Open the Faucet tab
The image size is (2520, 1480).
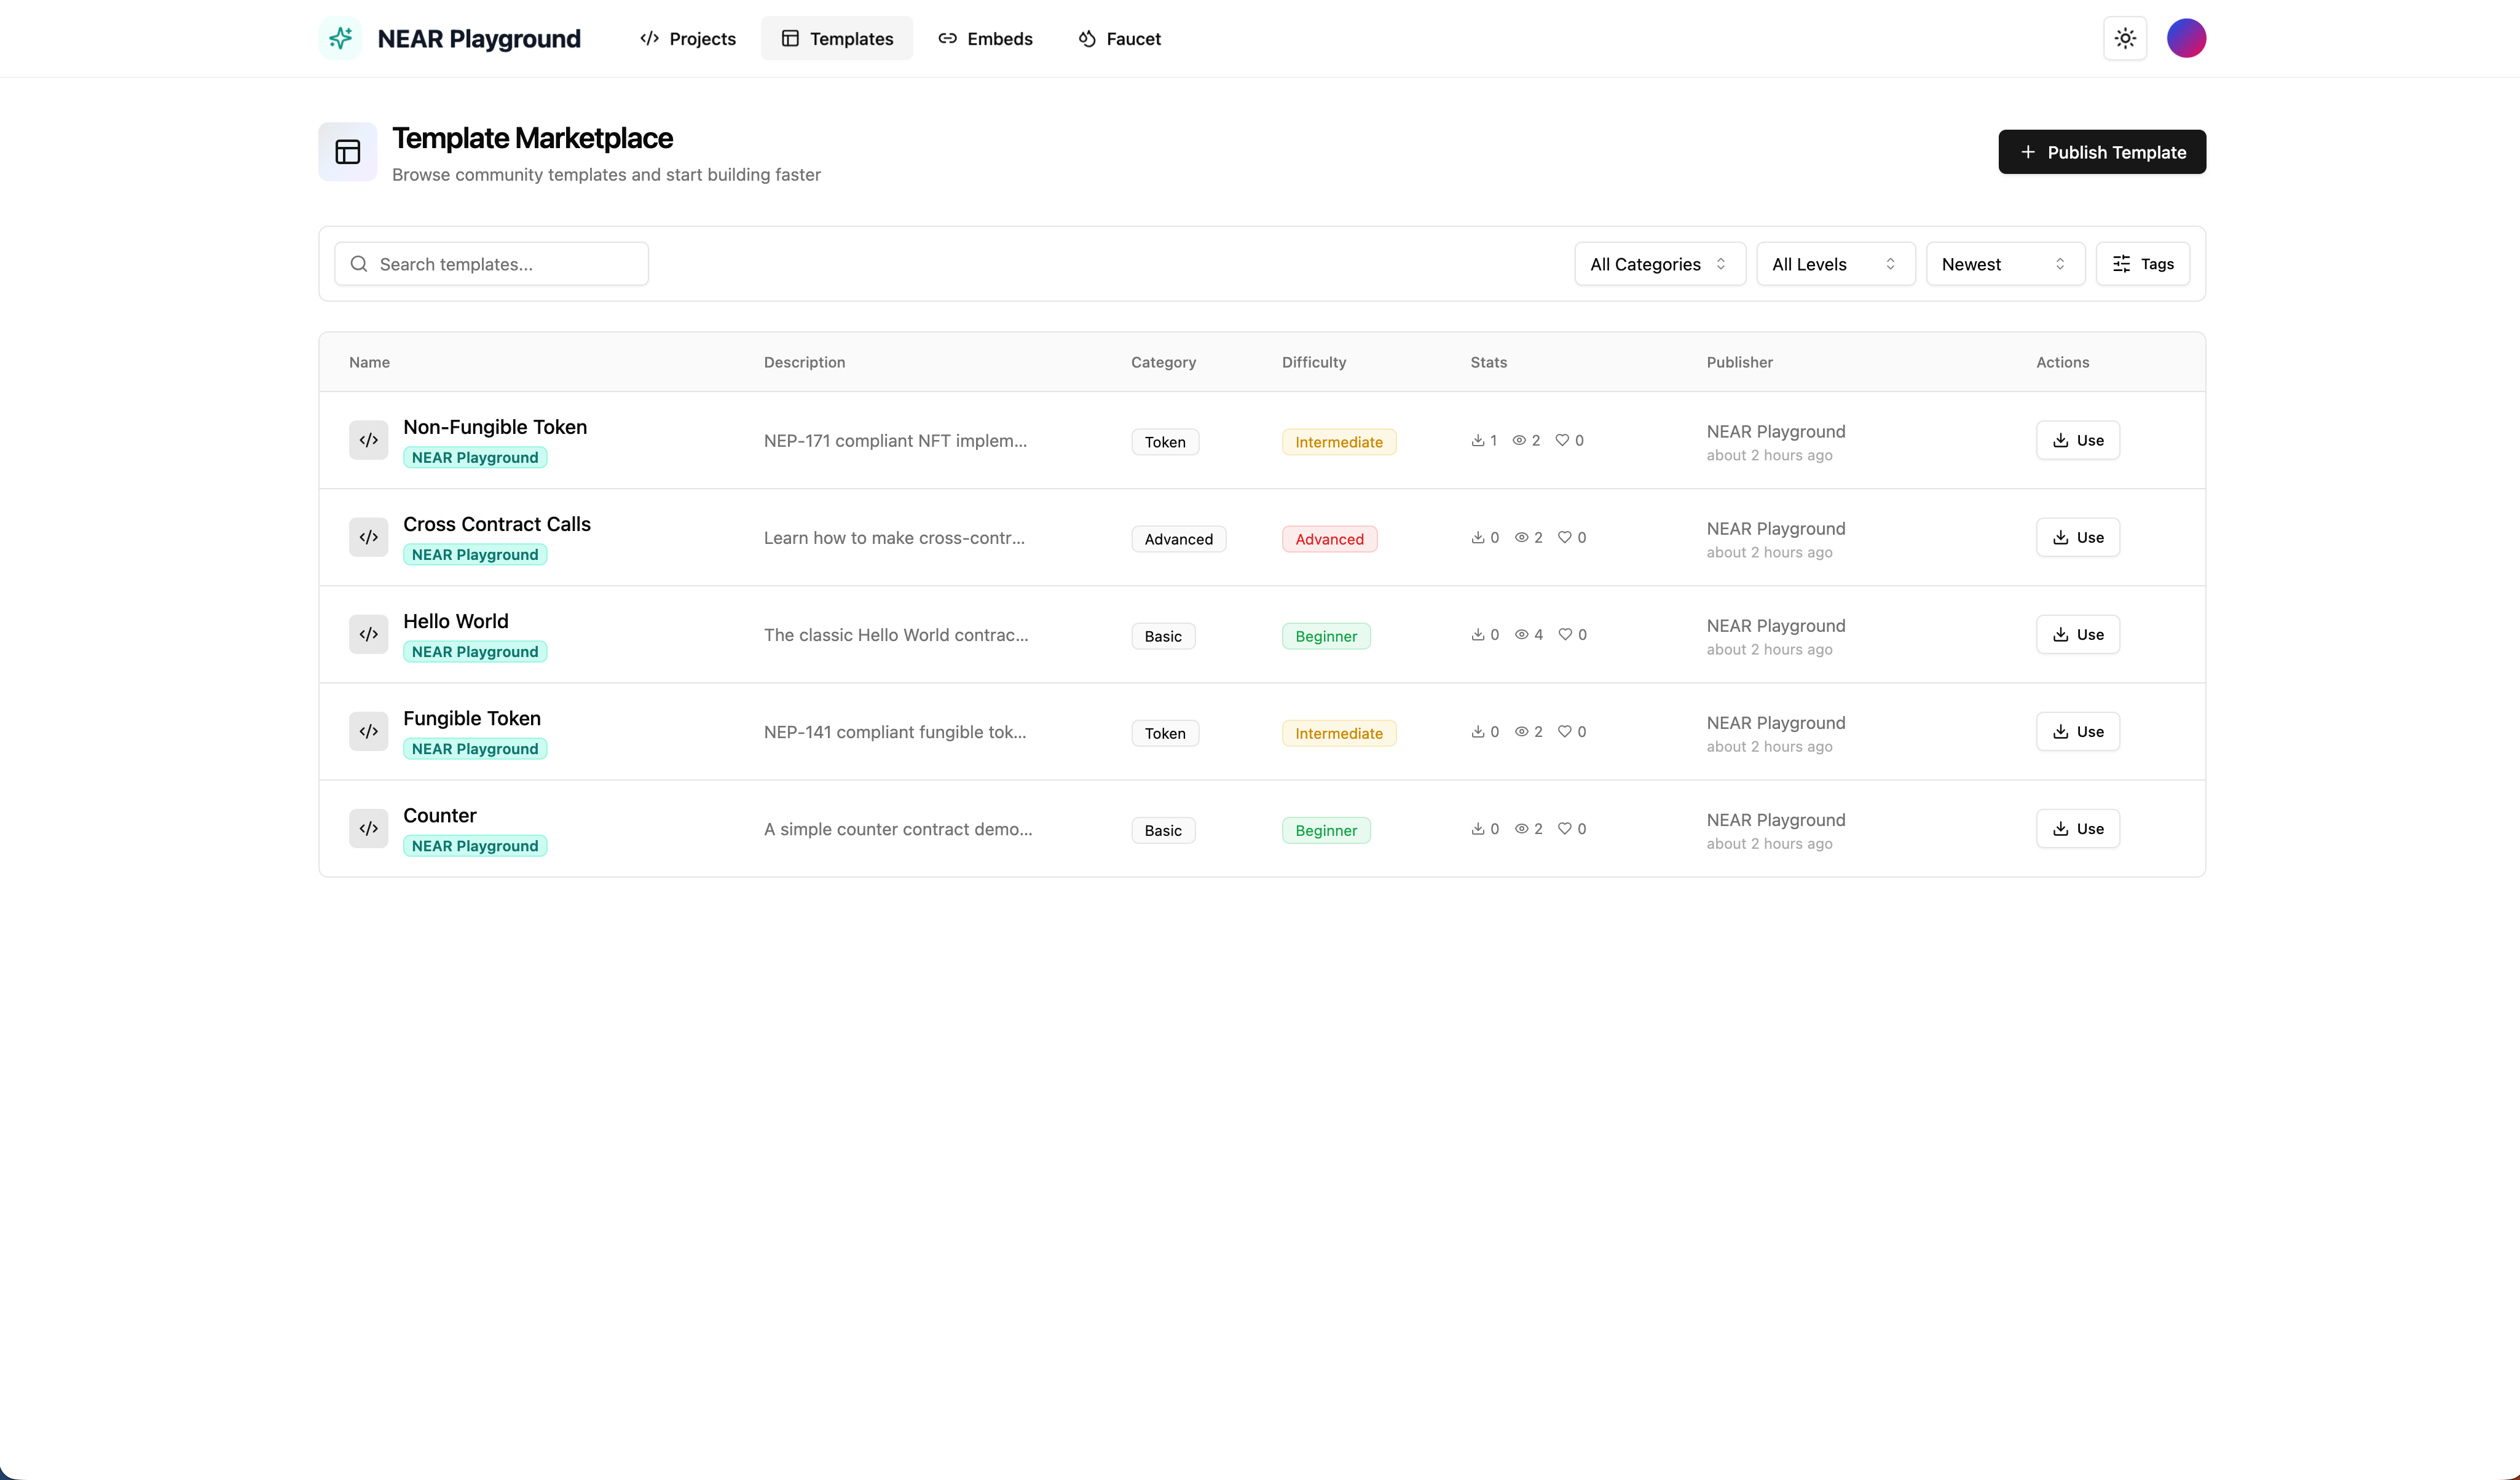click(x=1119, y=38)
